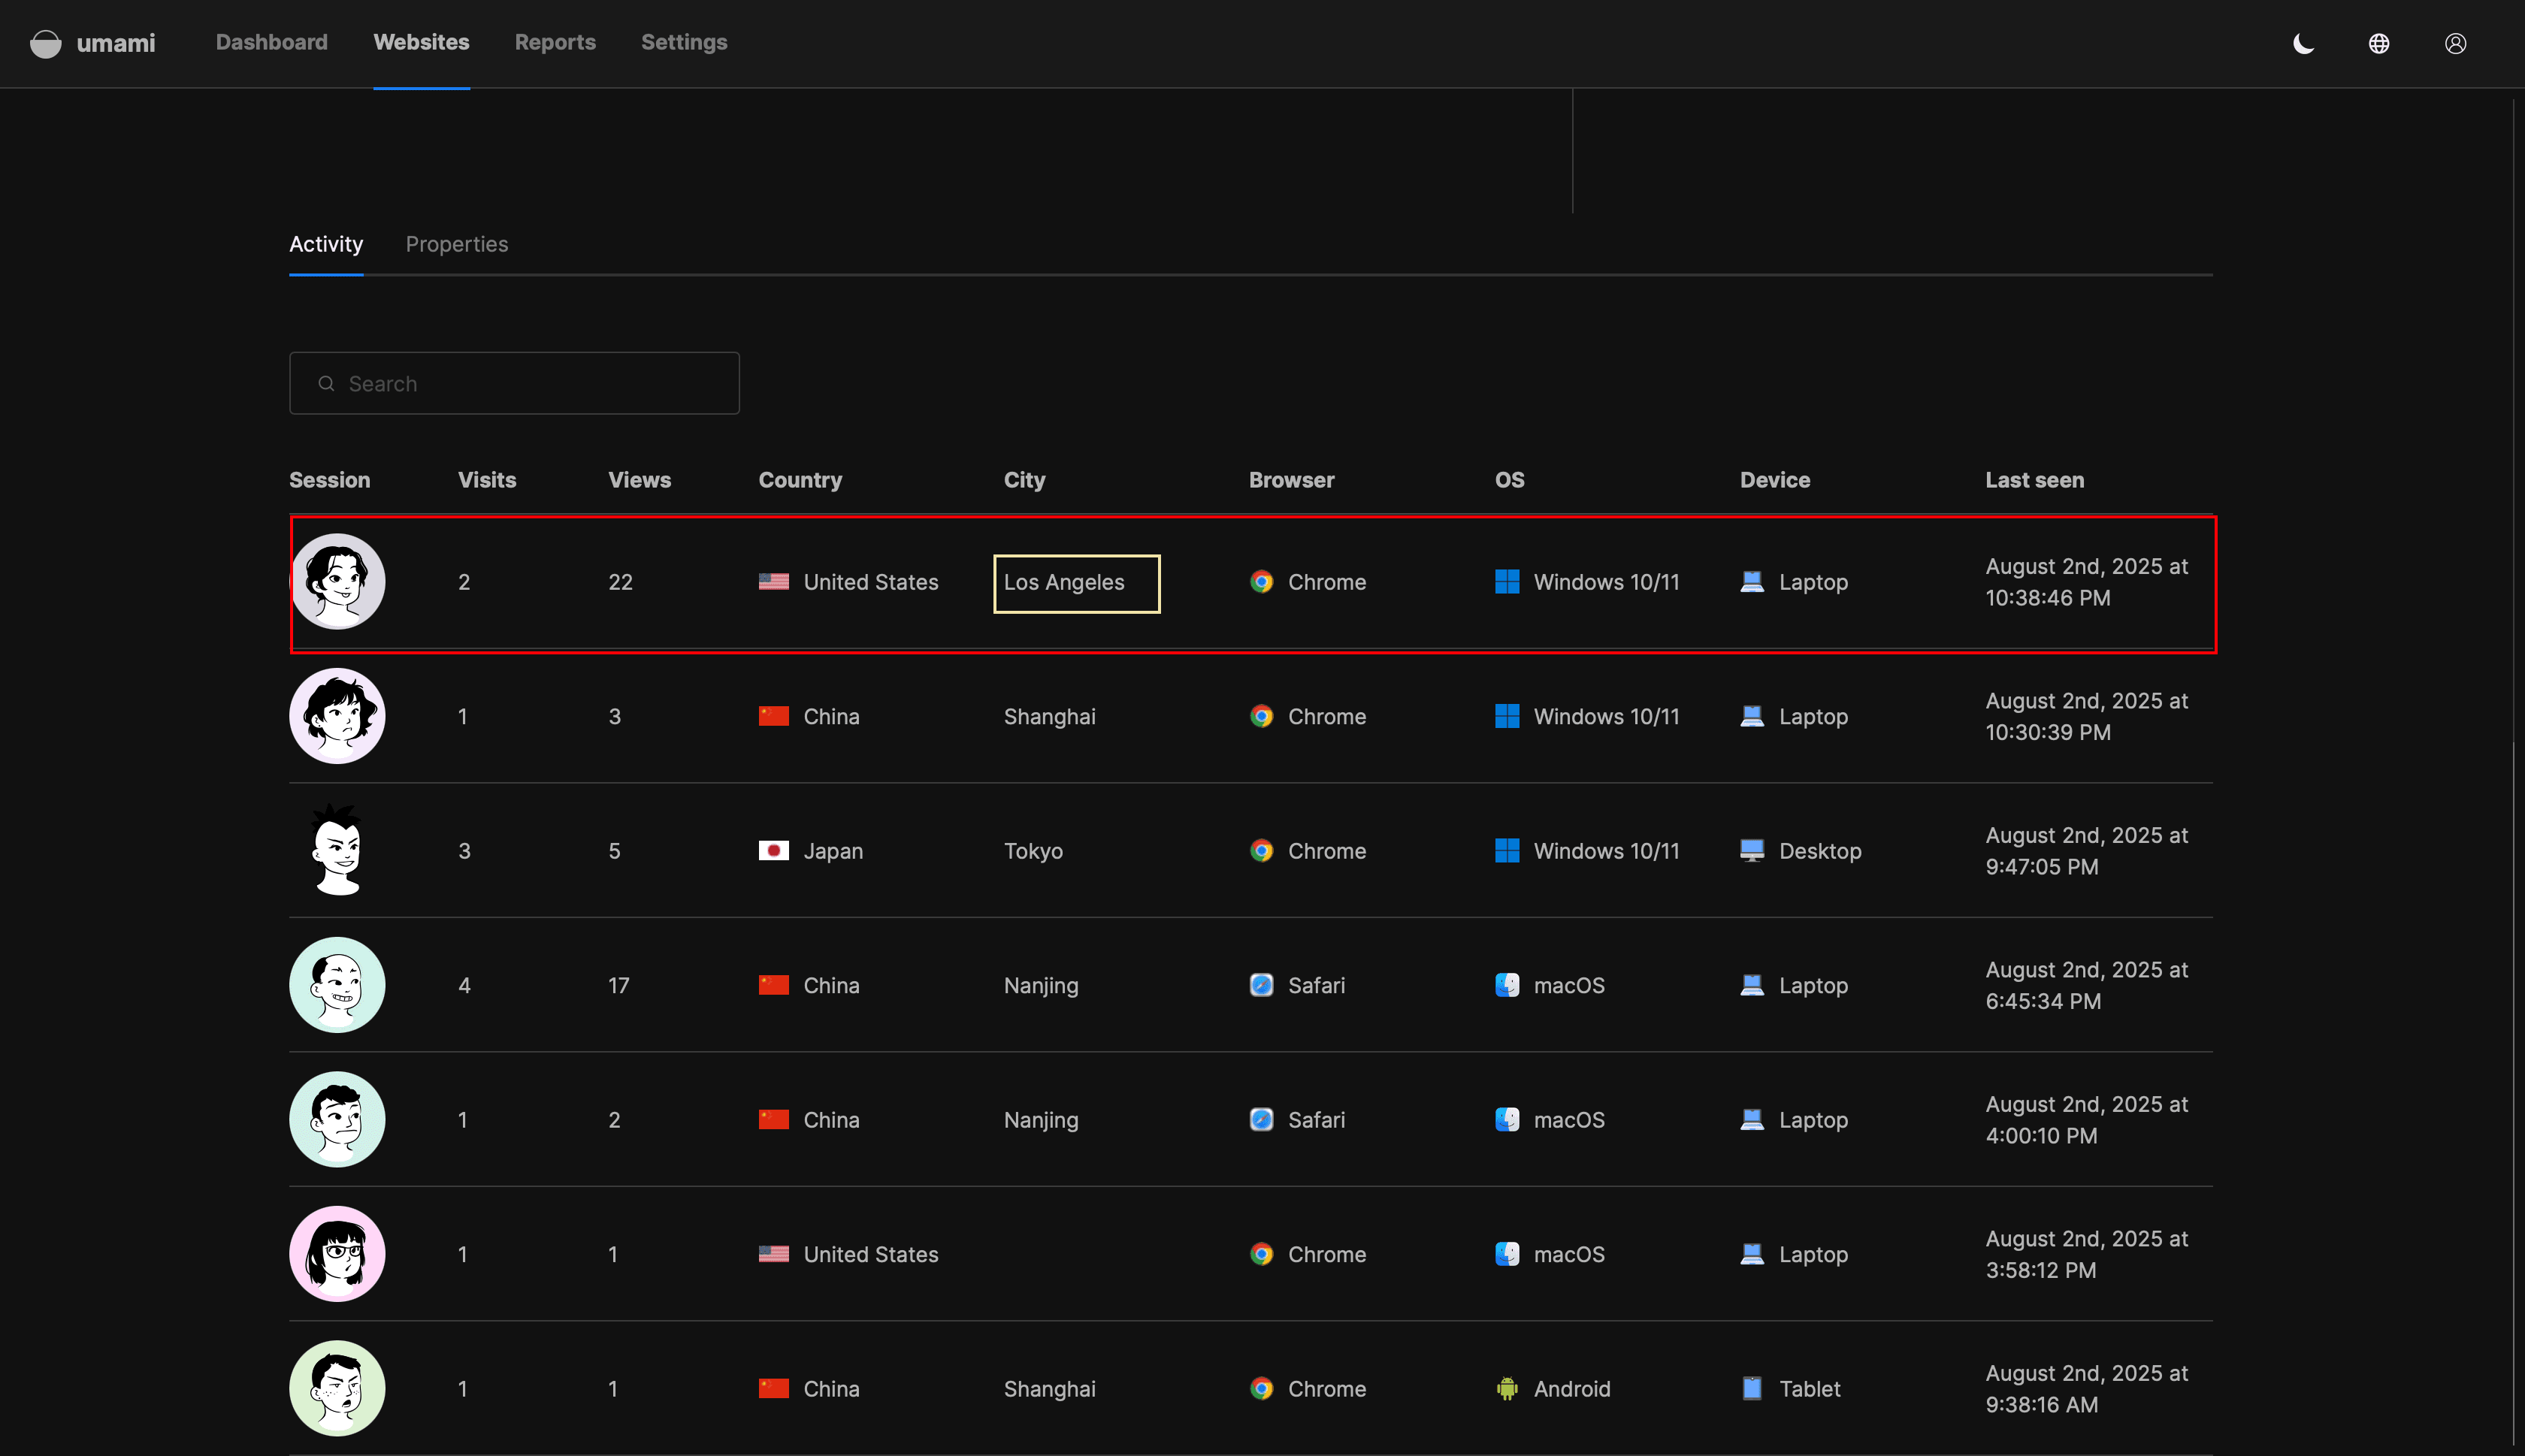Open the Tokyo session avatar
Image resolution: width=2525 pixels, height=1456 pixels.
point(337,850)
